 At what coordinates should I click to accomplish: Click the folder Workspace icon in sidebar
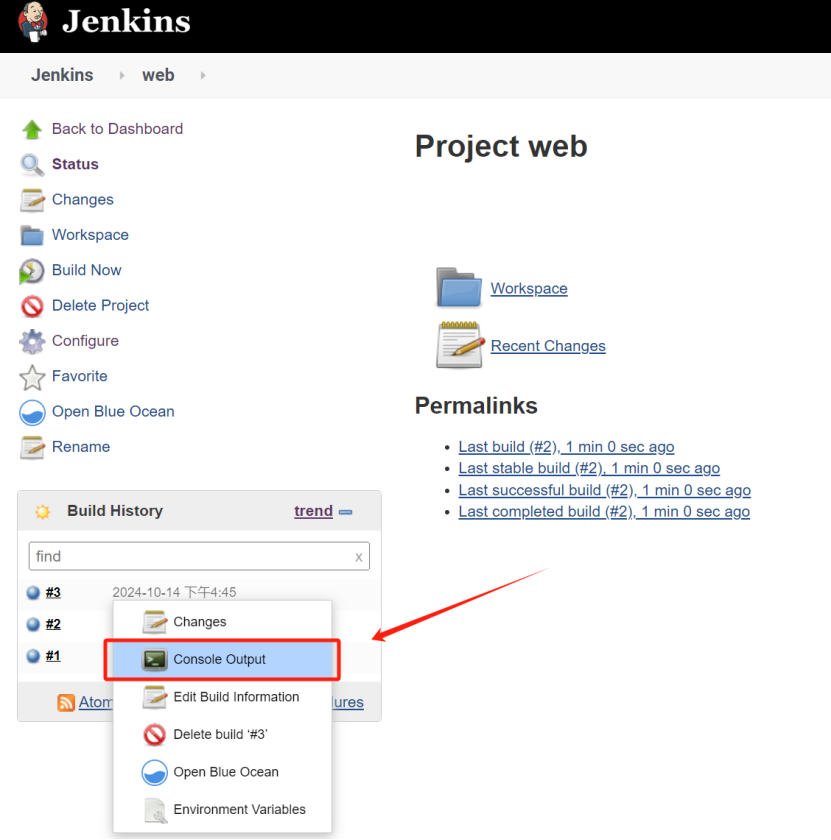[32, 235]
